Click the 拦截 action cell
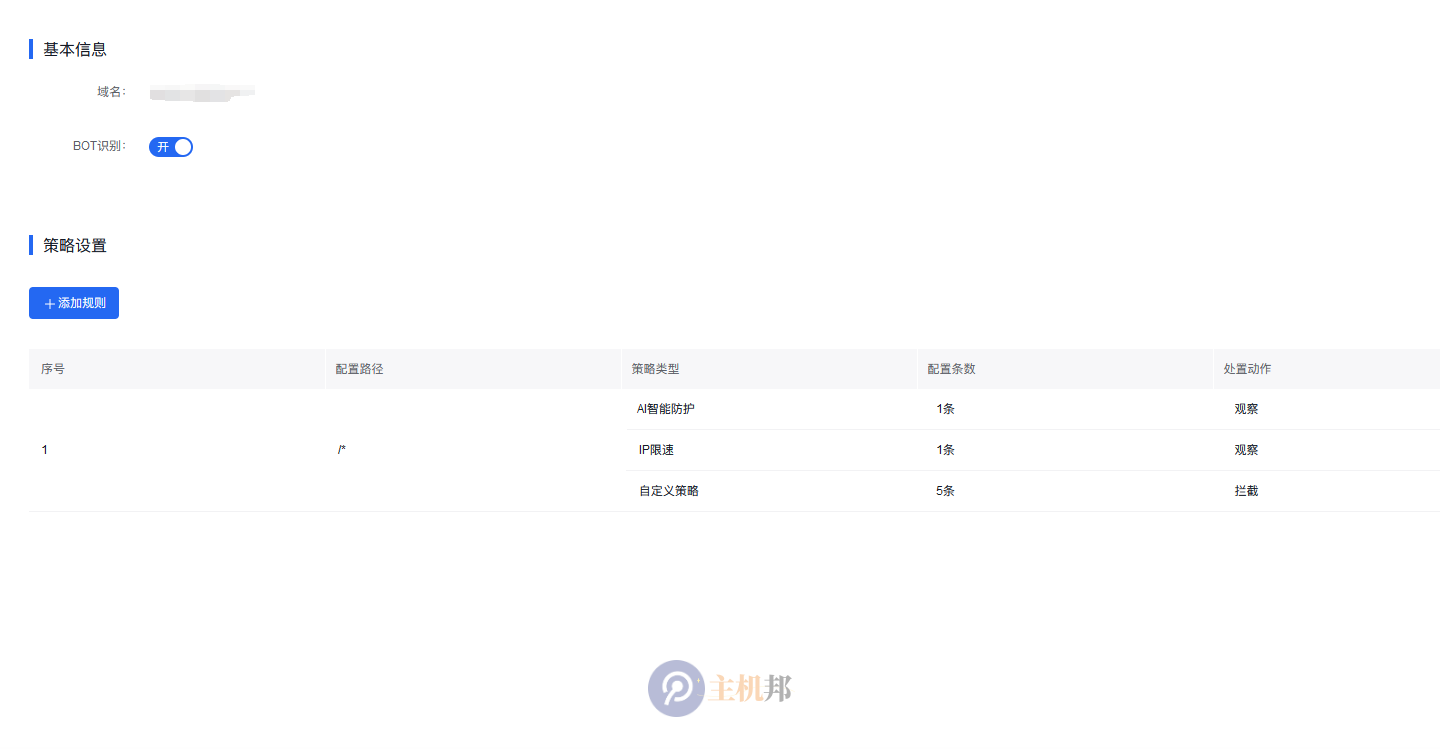1440x749 pixels. (1246, 491)
